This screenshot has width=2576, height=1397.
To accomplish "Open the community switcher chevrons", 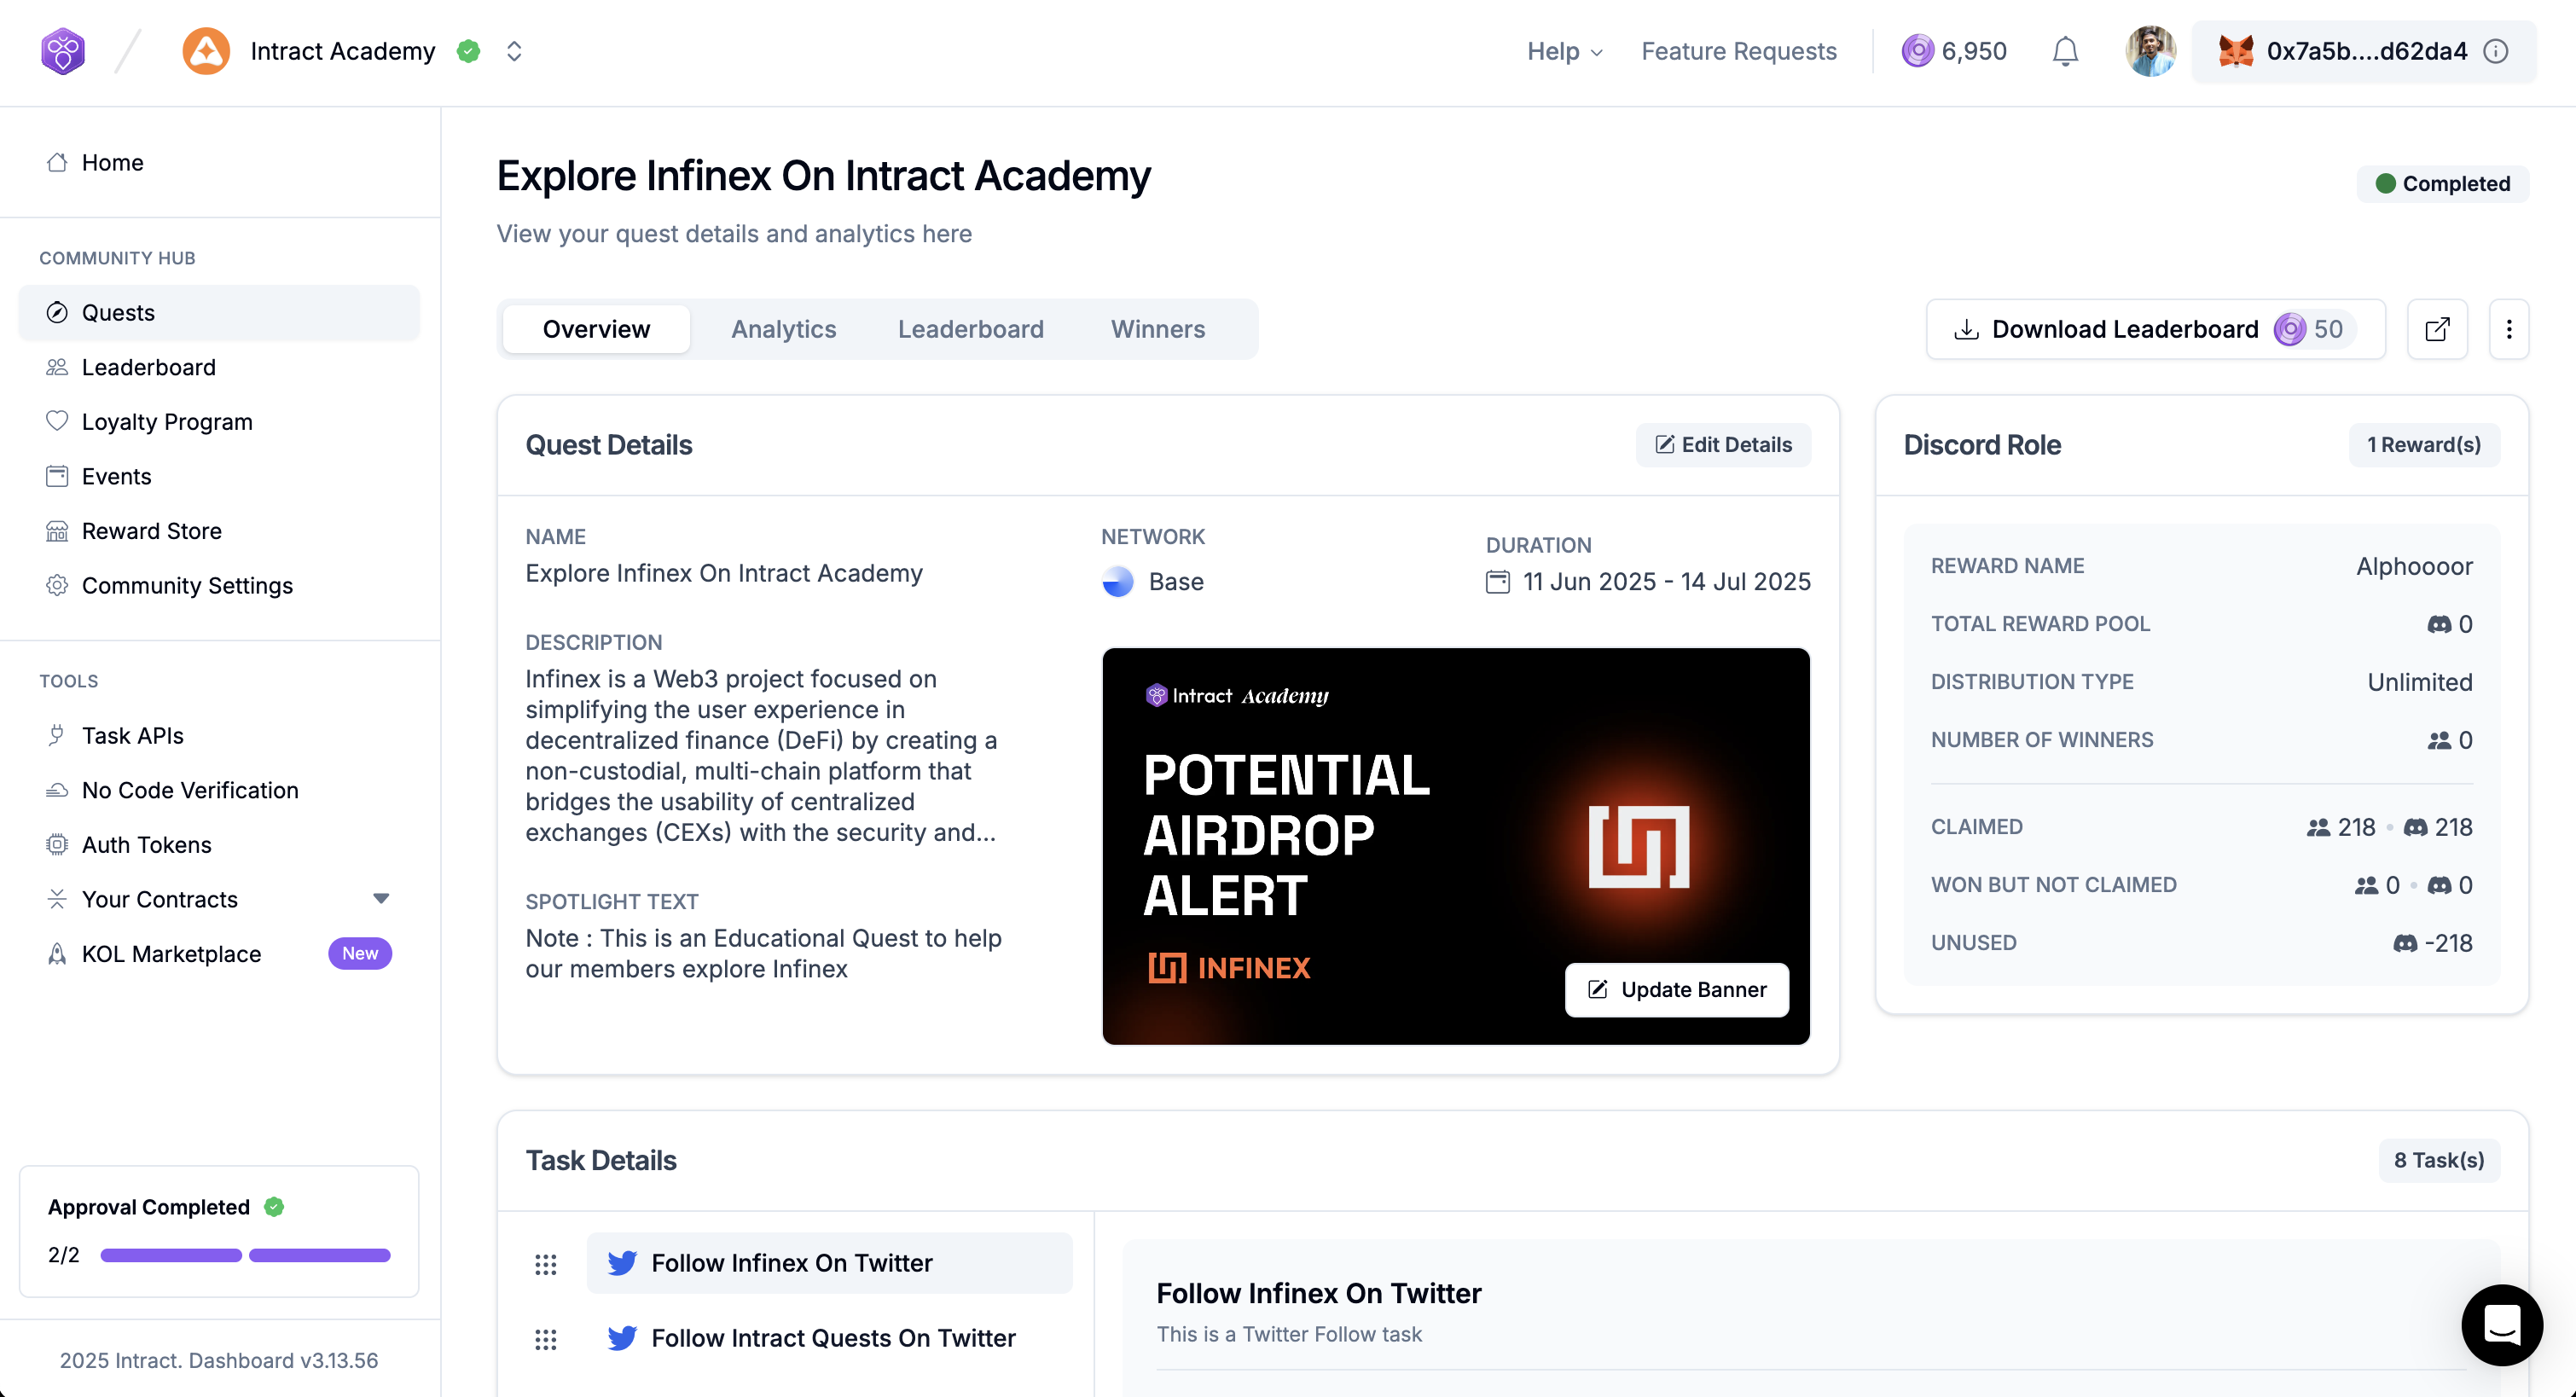I will pos(514,51).
